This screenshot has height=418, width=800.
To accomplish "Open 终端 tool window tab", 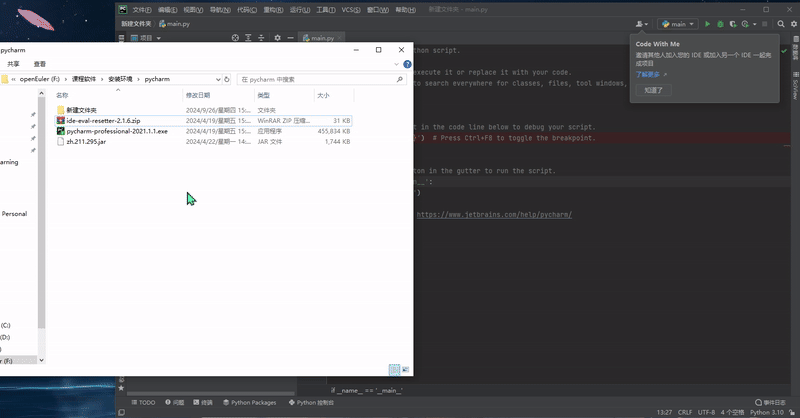I will (203, 403).
